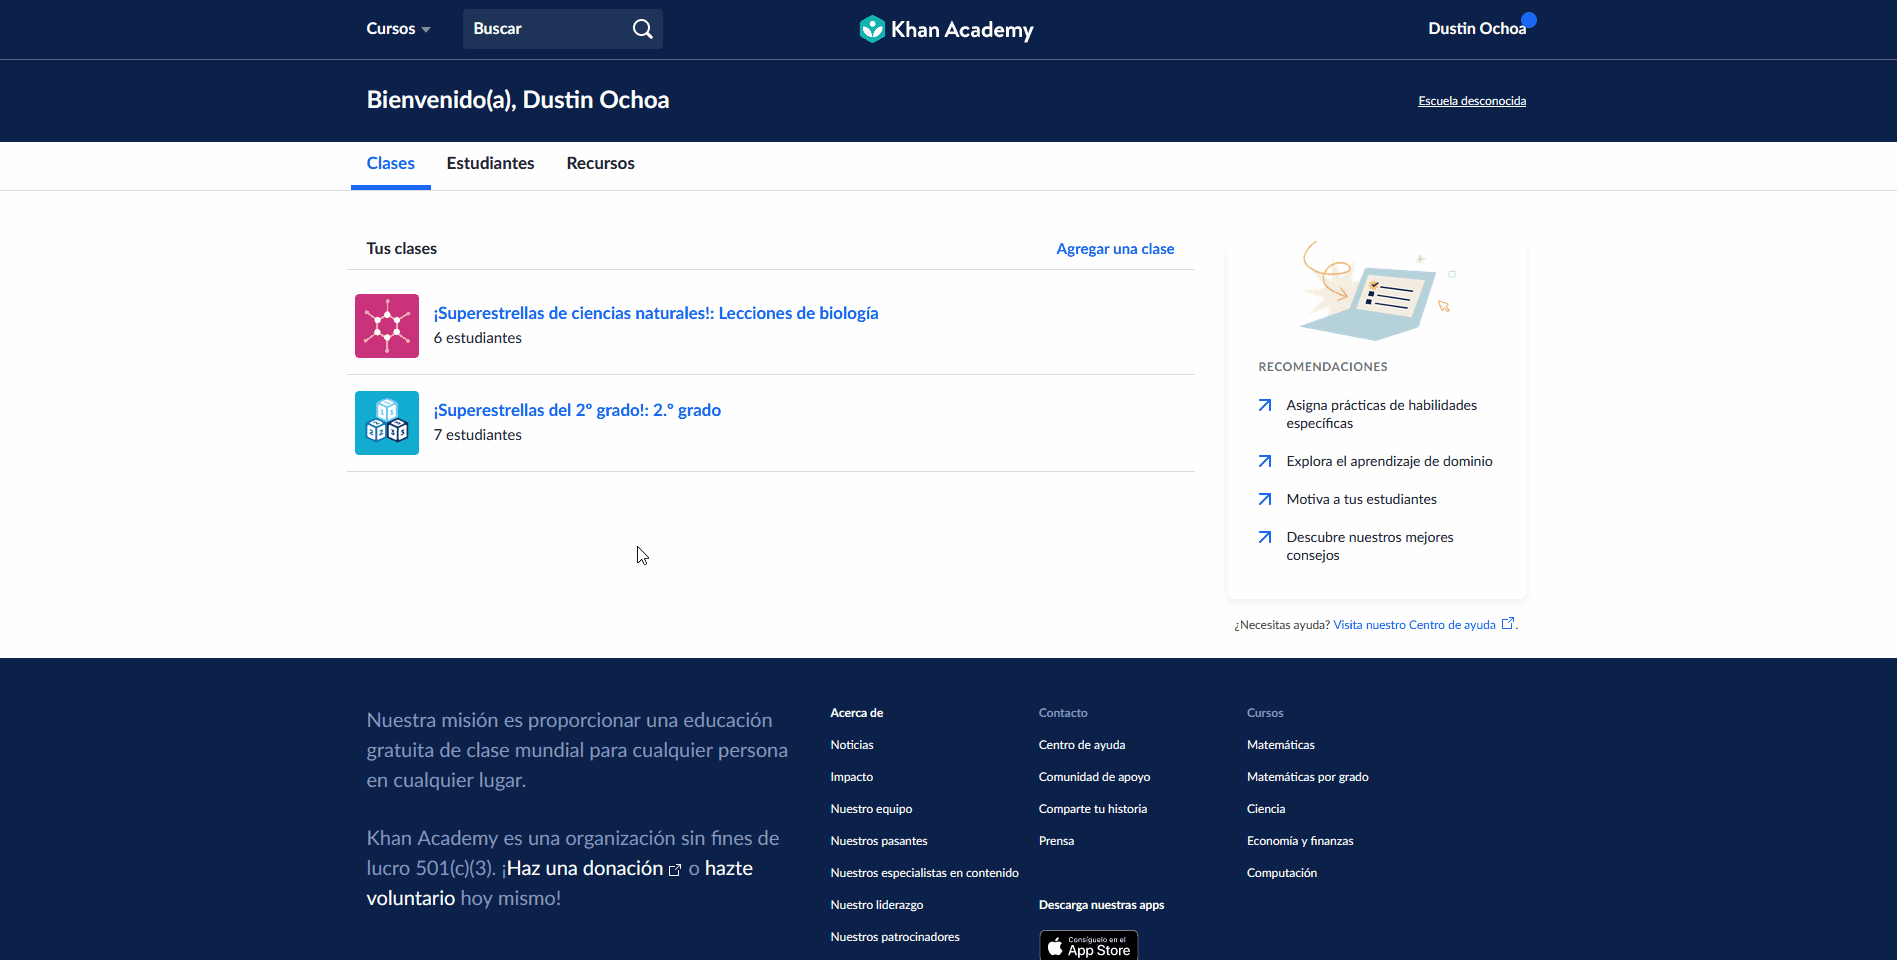The image size is (1897, 960).
Task: Click the external link icon after Haz una donación
Action: click(x=675, y=870)
